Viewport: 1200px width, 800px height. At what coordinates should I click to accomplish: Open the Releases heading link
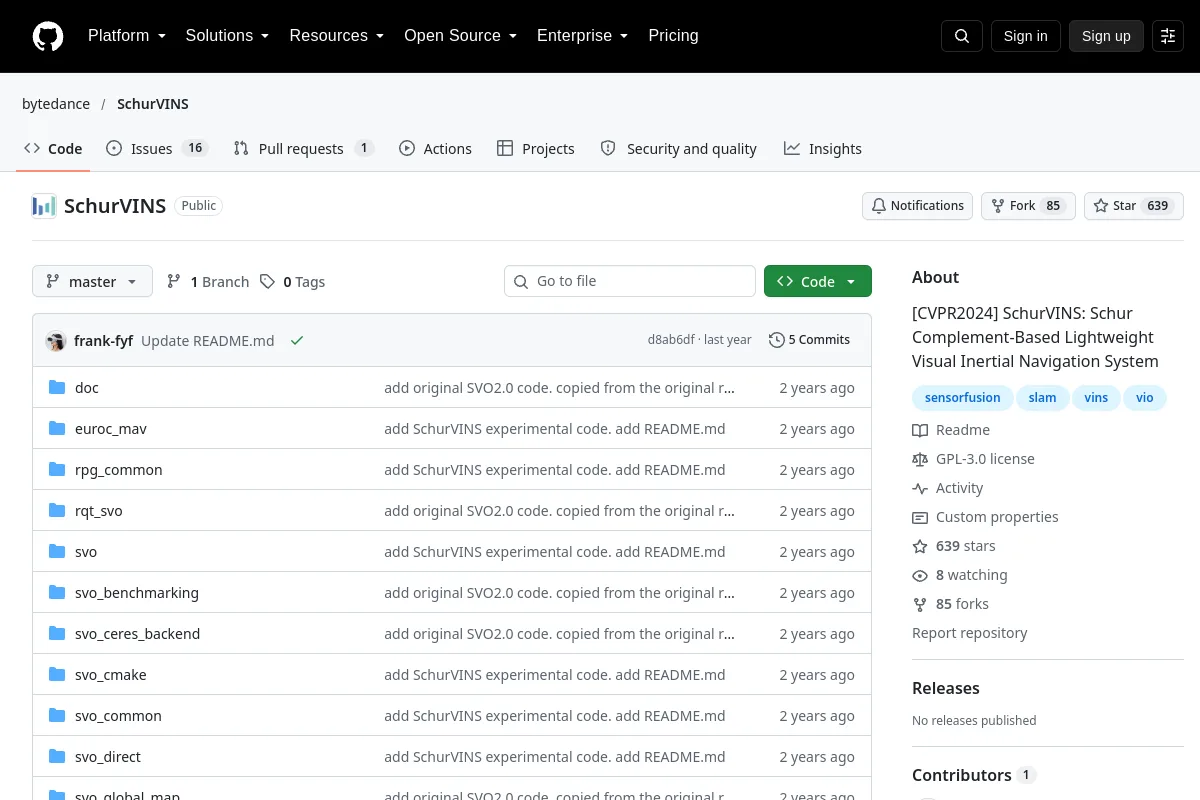point(946,688)
